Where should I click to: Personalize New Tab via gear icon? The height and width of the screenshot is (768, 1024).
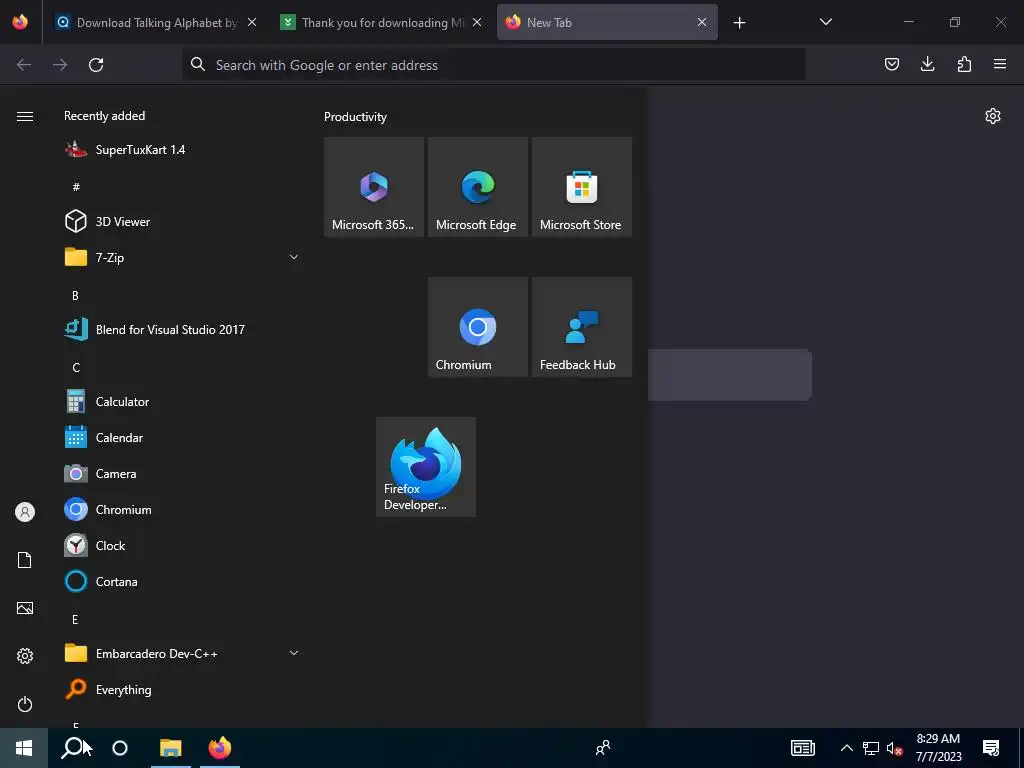coord(993,116)
